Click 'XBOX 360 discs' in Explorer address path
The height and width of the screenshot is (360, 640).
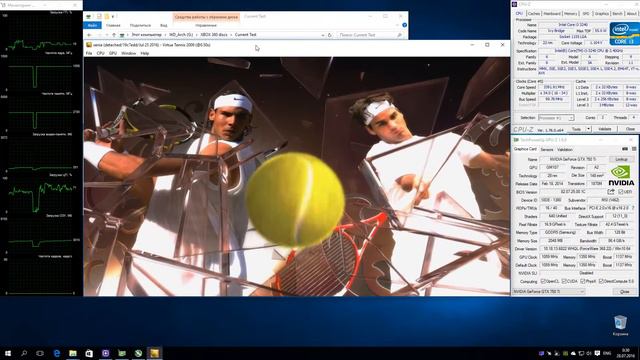pos(214,35)
